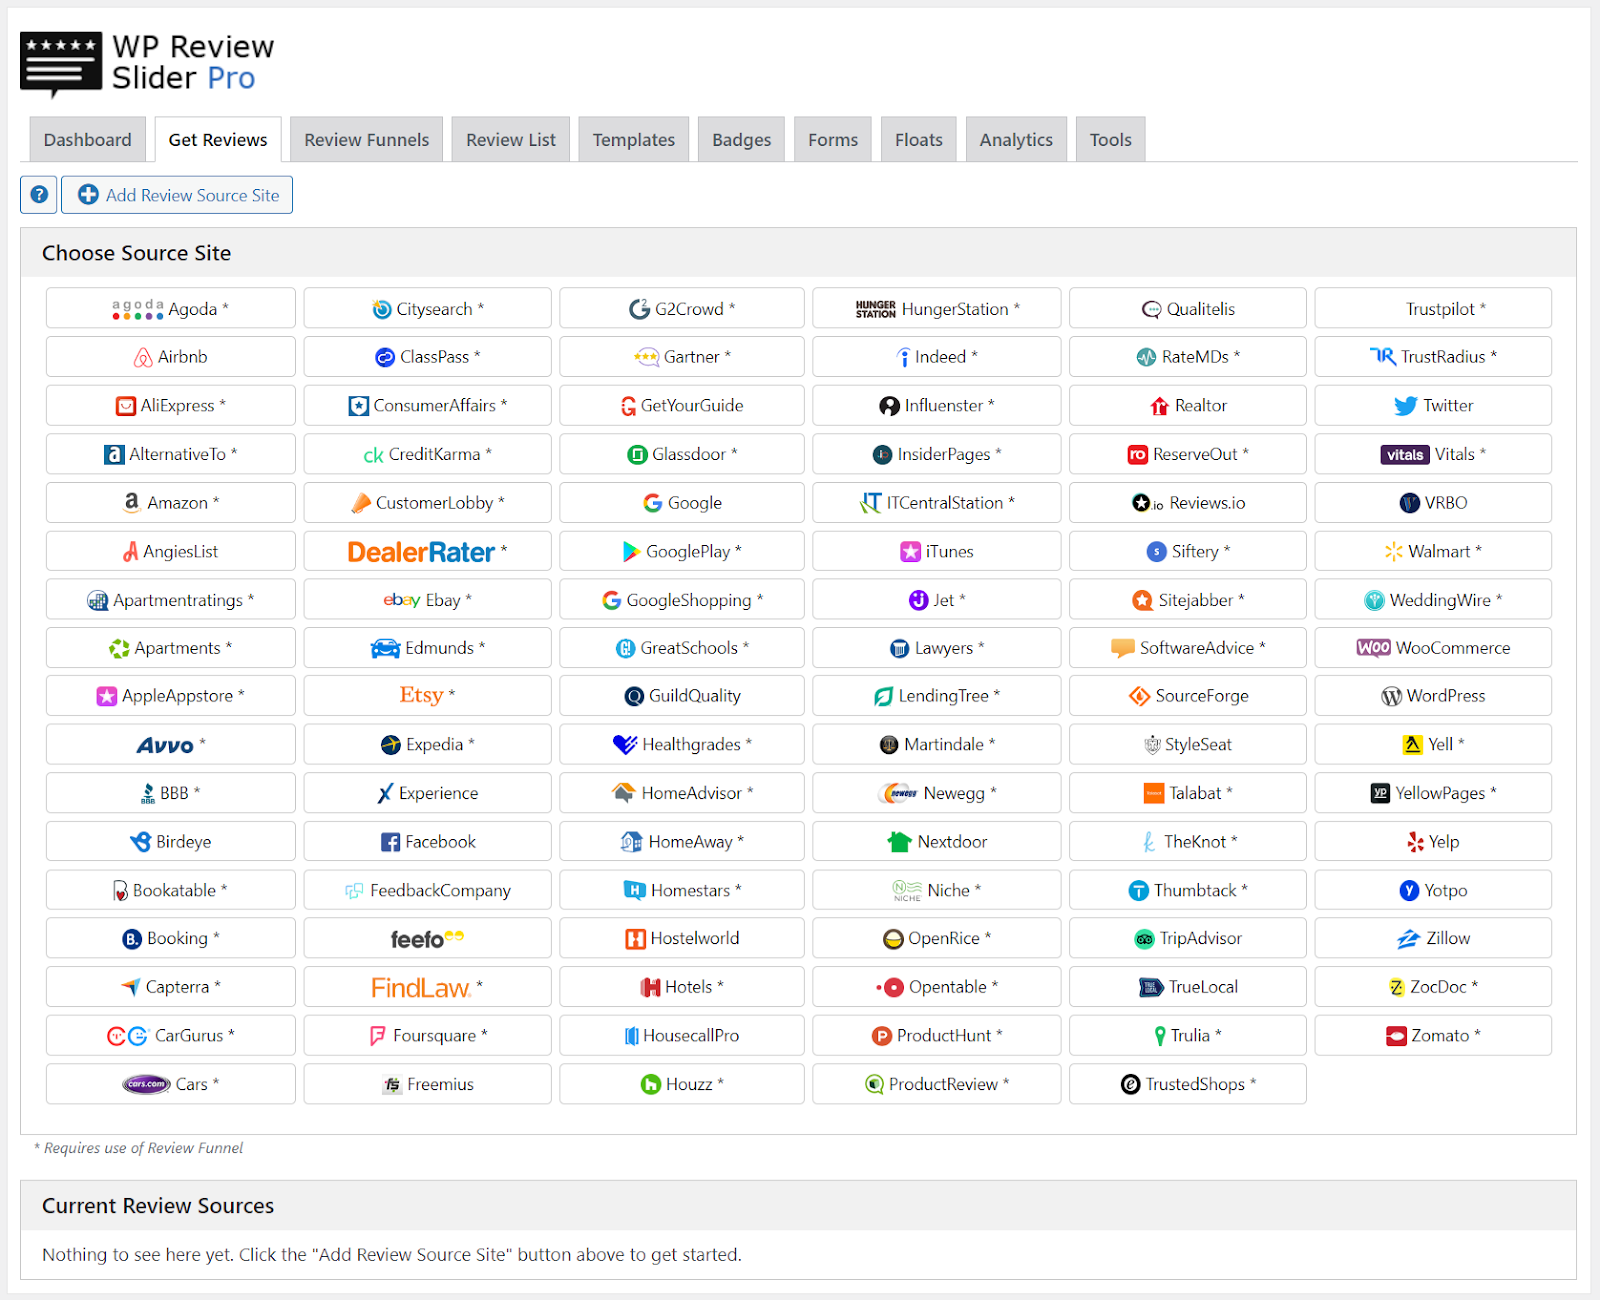
Task: Click the Capterra arrow icon
Action: 131,987
